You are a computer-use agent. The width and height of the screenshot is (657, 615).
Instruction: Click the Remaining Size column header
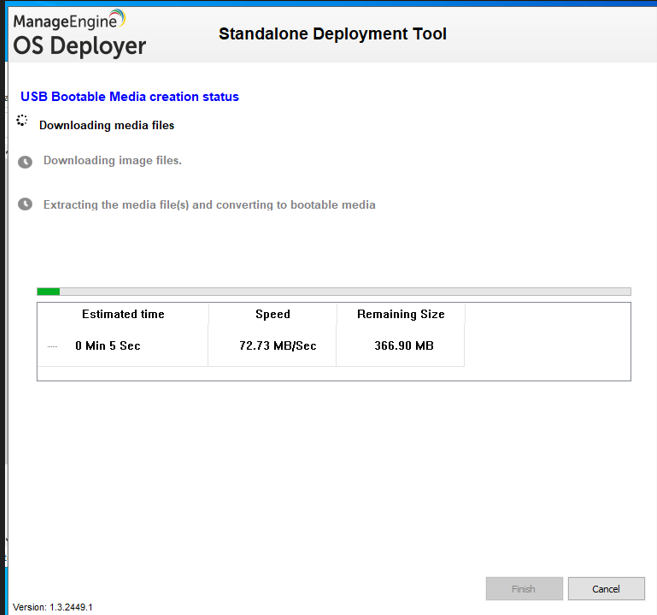[x=401, y=314]
